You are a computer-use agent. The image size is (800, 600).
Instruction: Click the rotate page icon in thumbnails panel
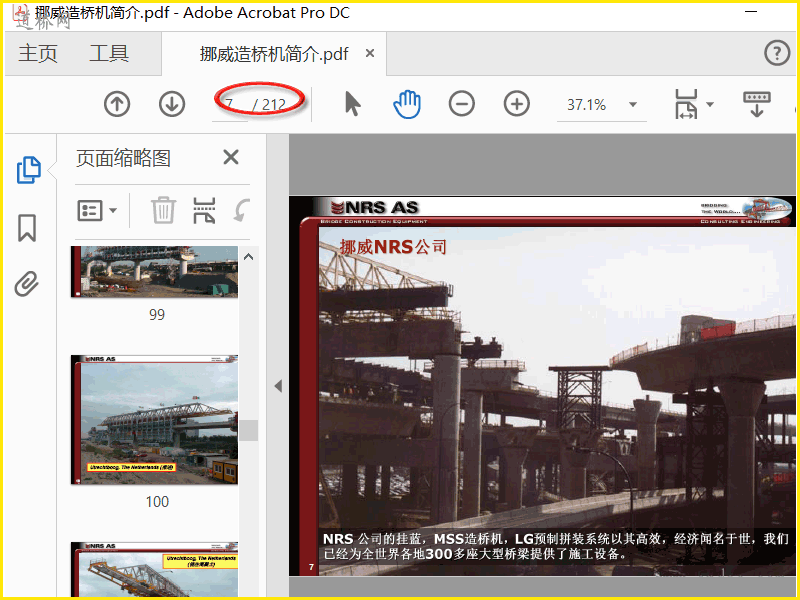click(x=242, y=210)
